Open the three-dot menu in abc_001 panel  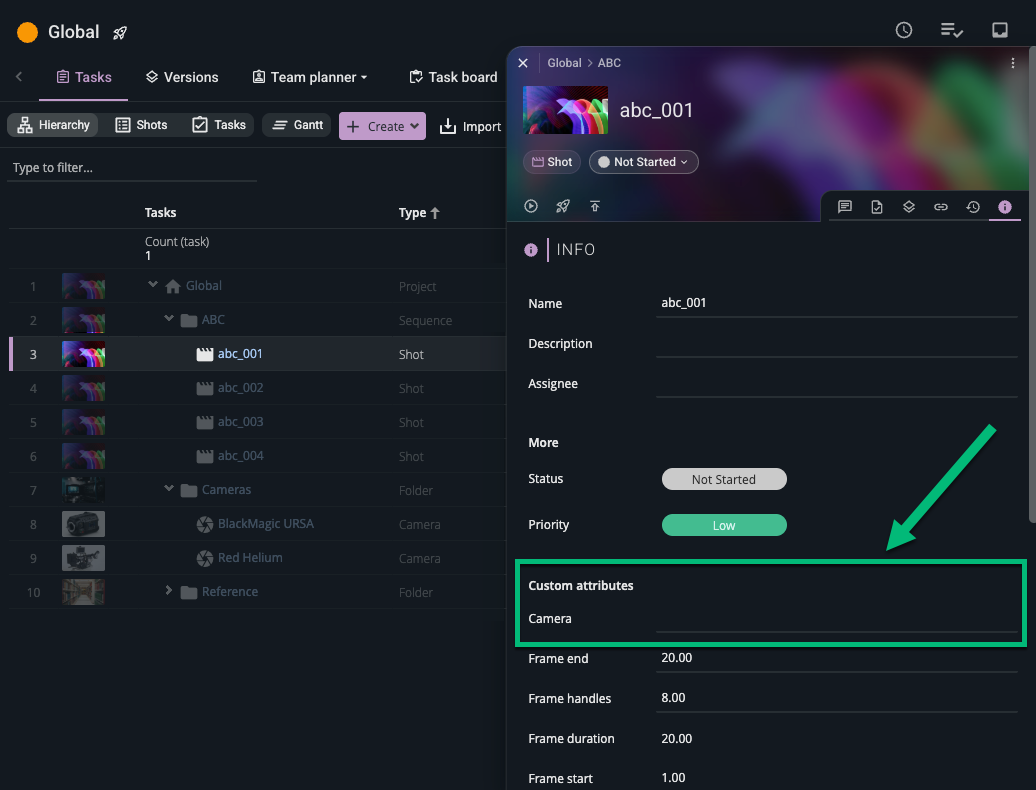coord(1013,63)
